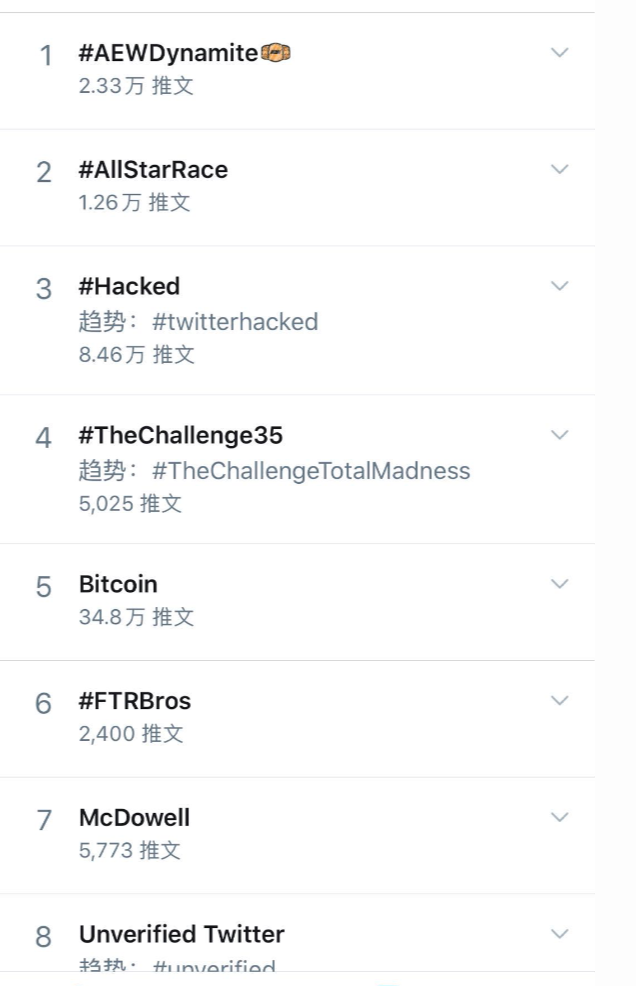Expand the chevron next to #AllStarRace
The height and width of the screenshot is (986, 636).
click(560, 168)
